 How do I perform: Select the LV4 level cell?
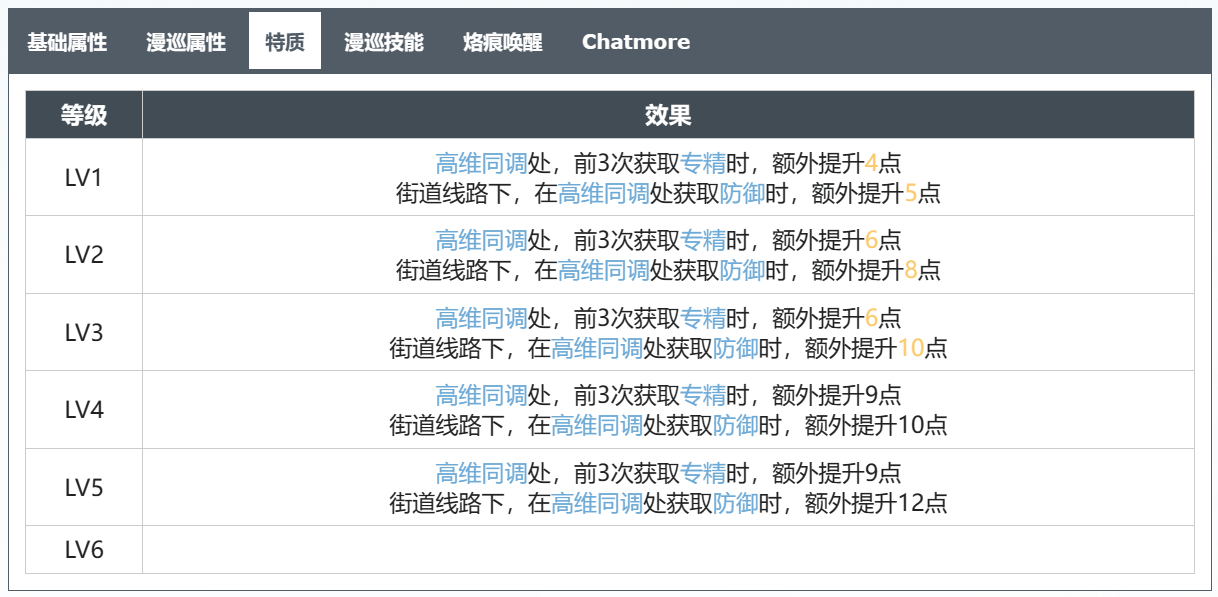tap(84, 410)
